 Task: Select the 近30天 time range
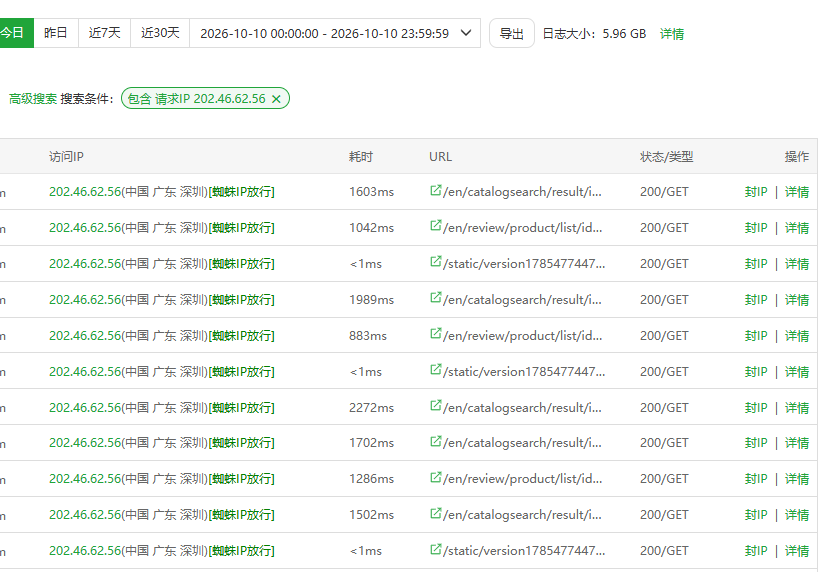[160, 33]
